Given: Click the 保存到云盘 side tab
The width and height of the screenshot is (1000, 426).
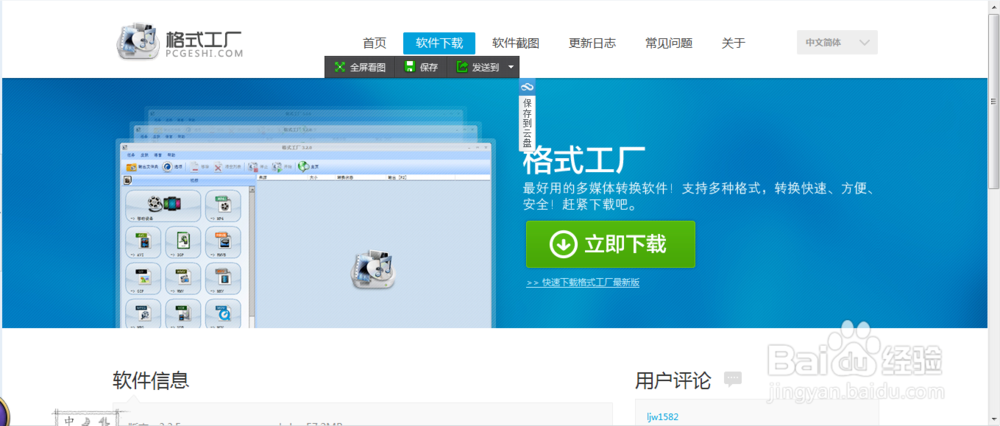Looking at the screenshot, I should [527, 115].
